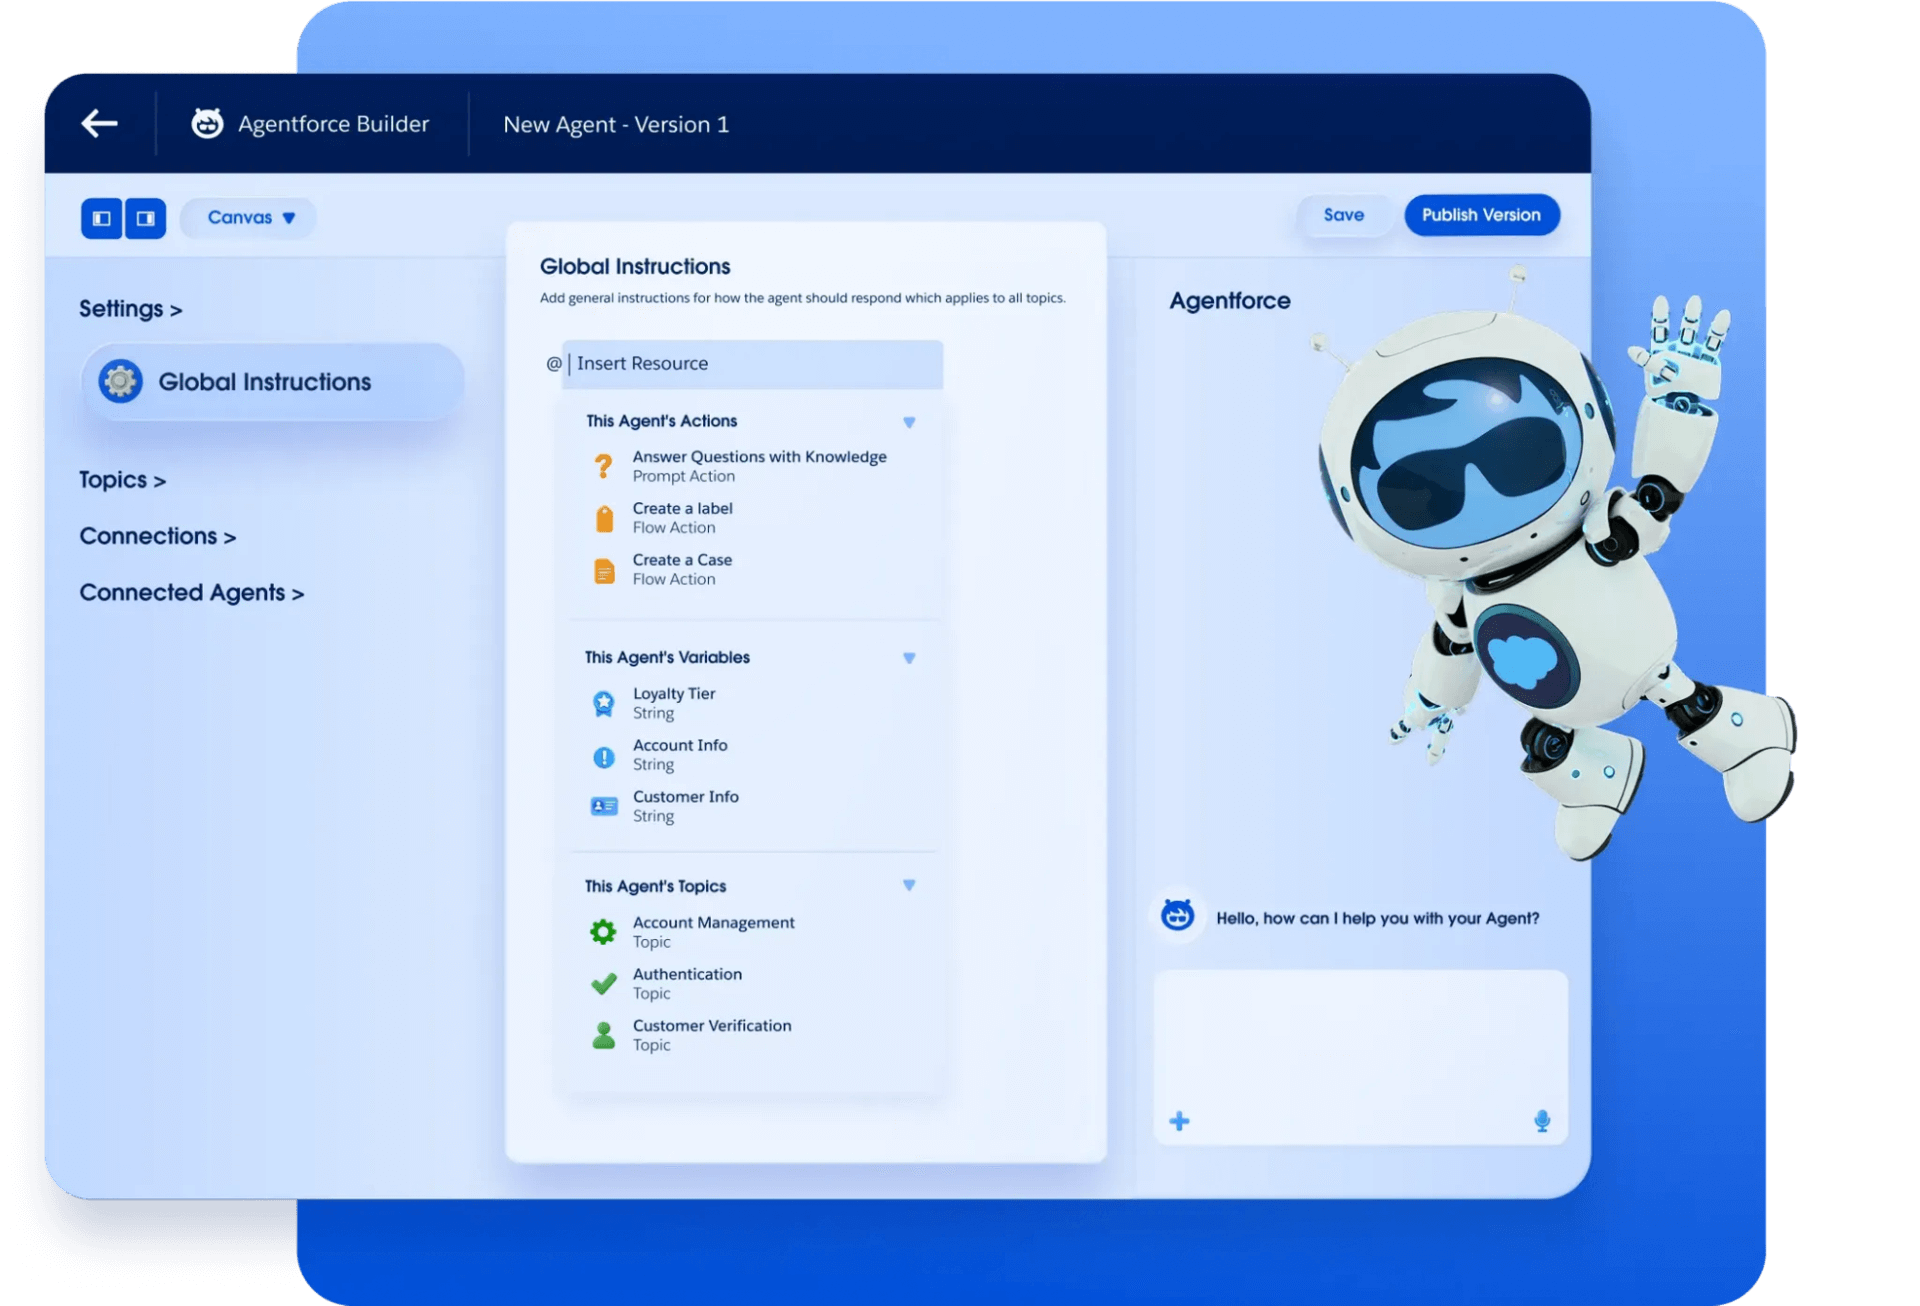The image size is (1920, 1306).
Task: Click the Authentication topic checkmark icon
Action: pos(604,983)
